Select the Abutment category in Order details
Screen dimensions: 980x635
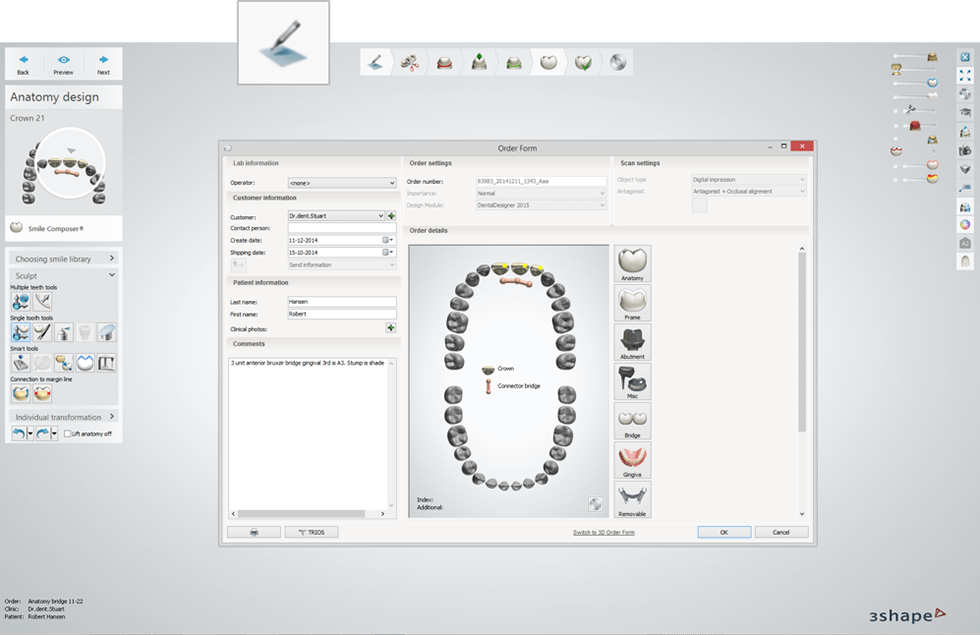[632, 342]
